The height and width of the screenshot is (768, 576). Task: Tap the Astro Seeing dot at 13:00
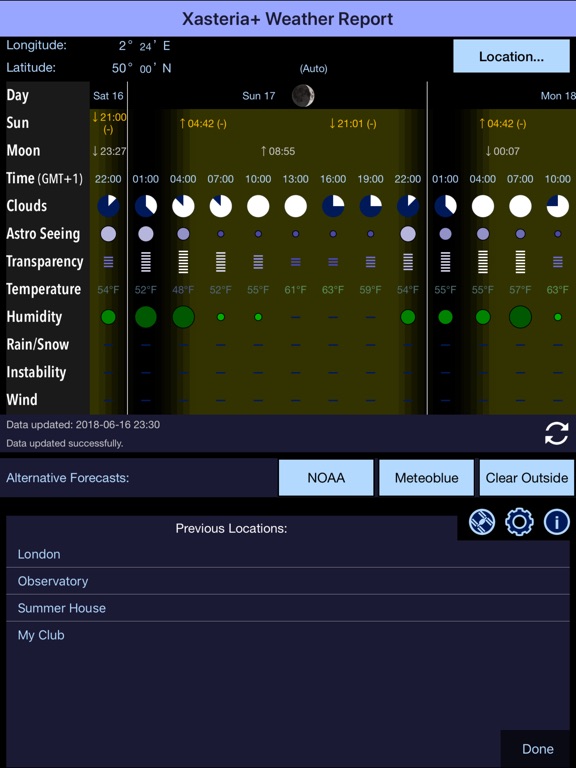(296, 234)
